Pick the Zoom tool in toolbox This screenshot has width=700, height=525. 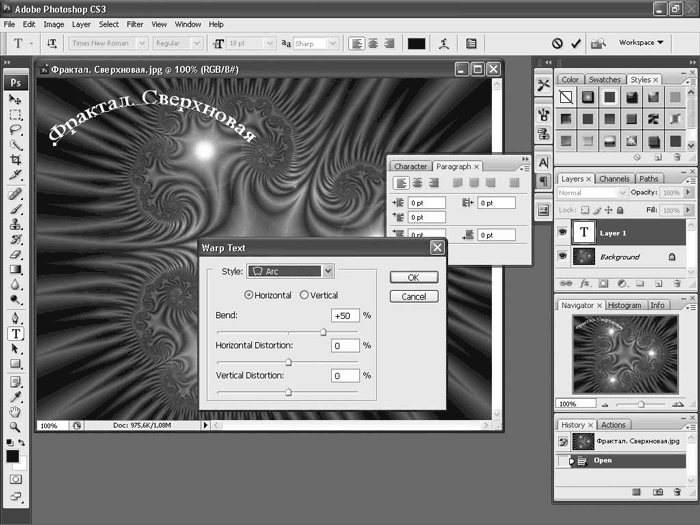click(16, 426)
